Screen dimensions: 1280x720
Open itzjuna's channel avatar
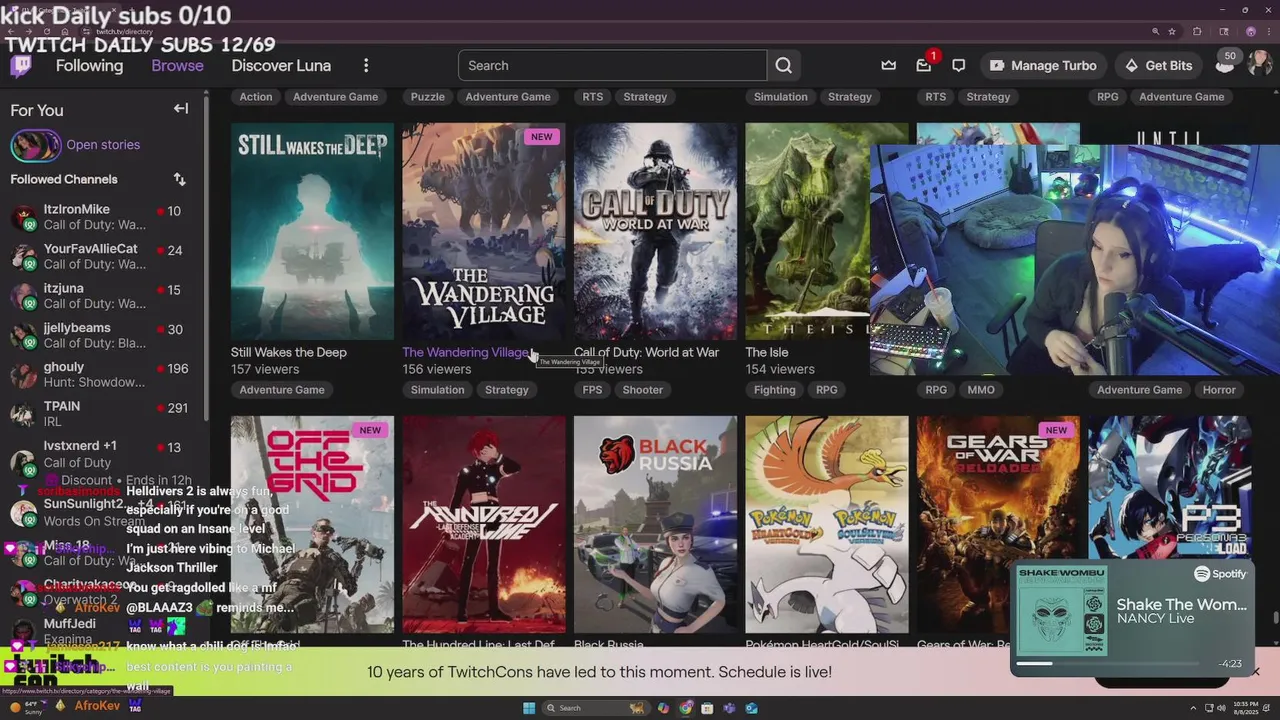24,296
